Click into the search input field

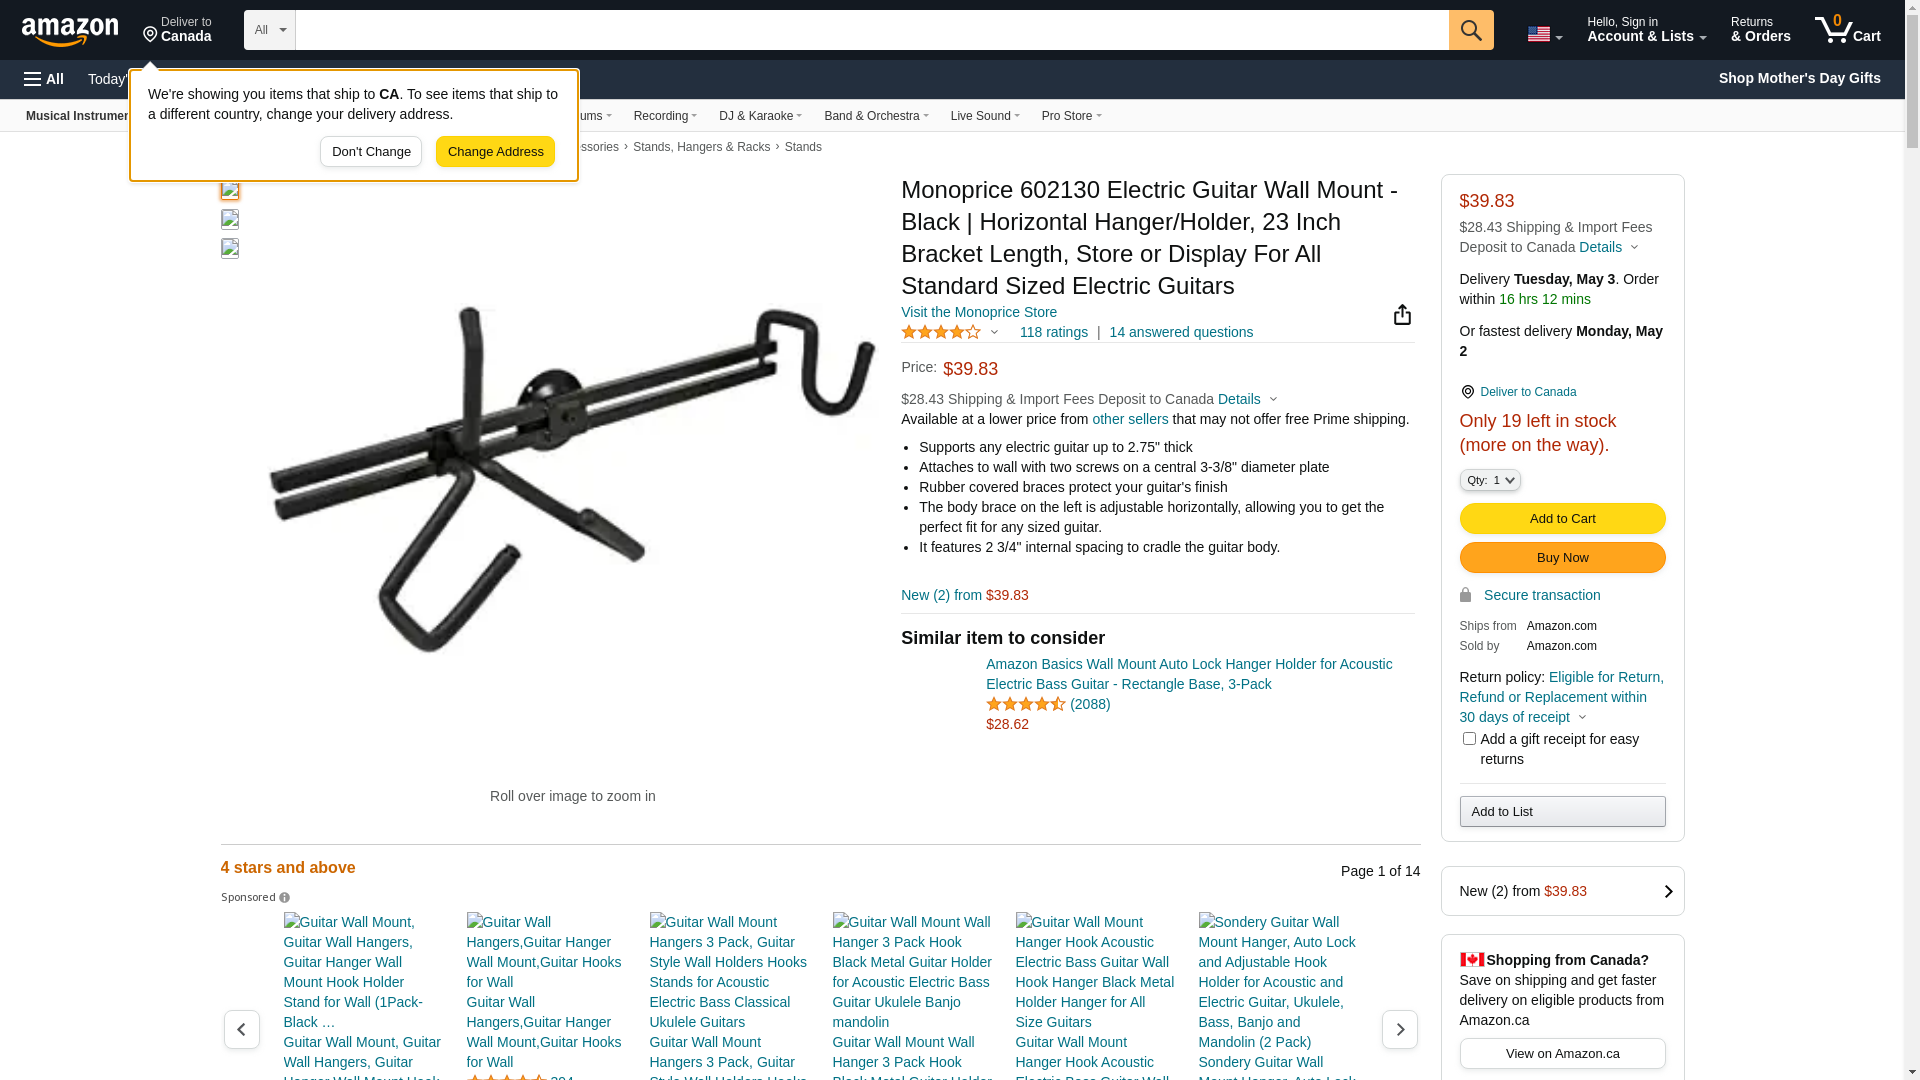pyautogui.click(x=871, y=30)
